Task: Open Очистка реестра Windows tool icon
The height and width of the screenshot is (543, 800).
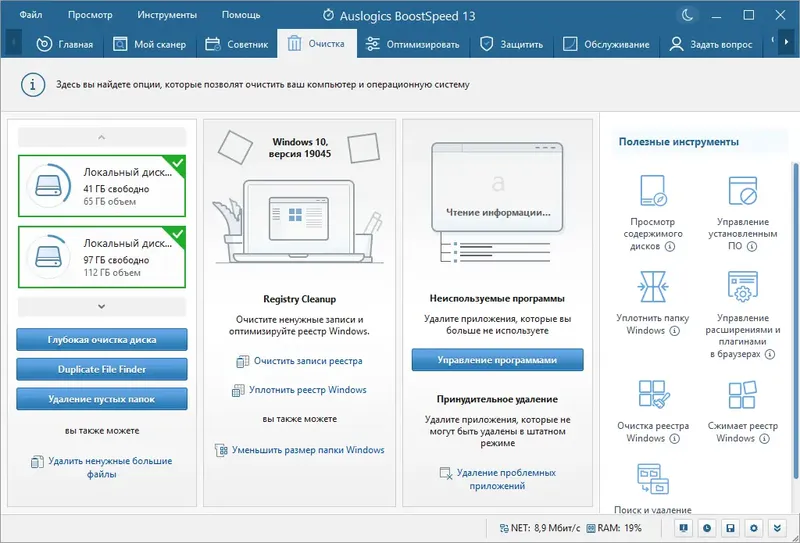Action: coord(653,394)
